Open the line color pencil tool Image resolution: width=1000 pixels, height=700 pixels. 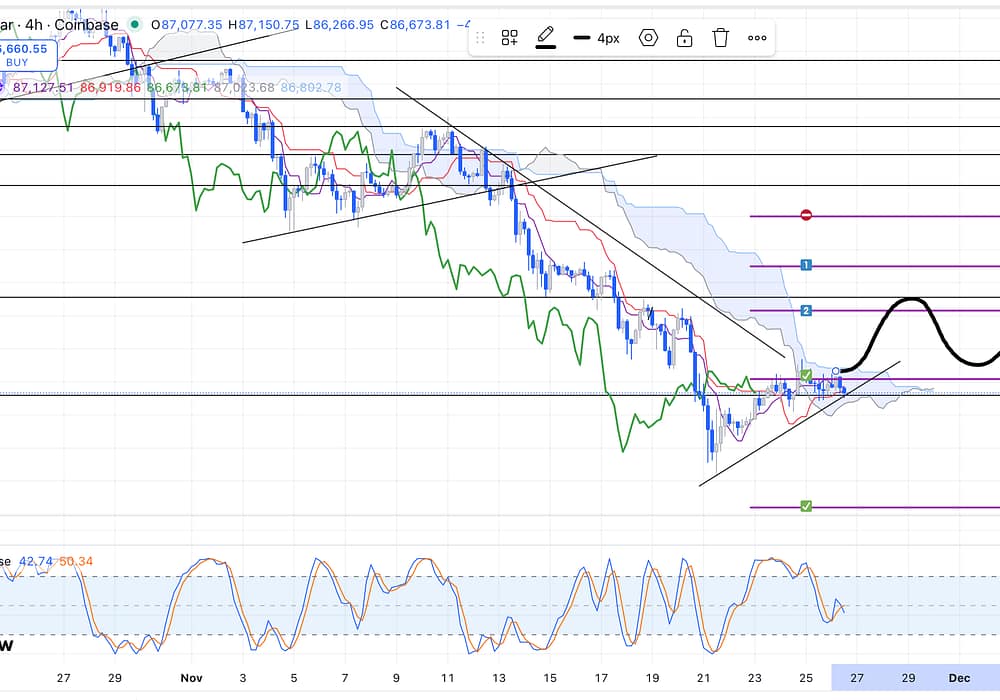[545, 38]
